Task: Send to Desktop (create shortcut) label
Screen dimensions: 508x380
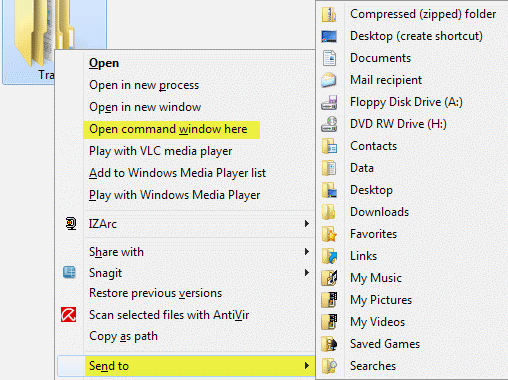Action: point(416,36)
